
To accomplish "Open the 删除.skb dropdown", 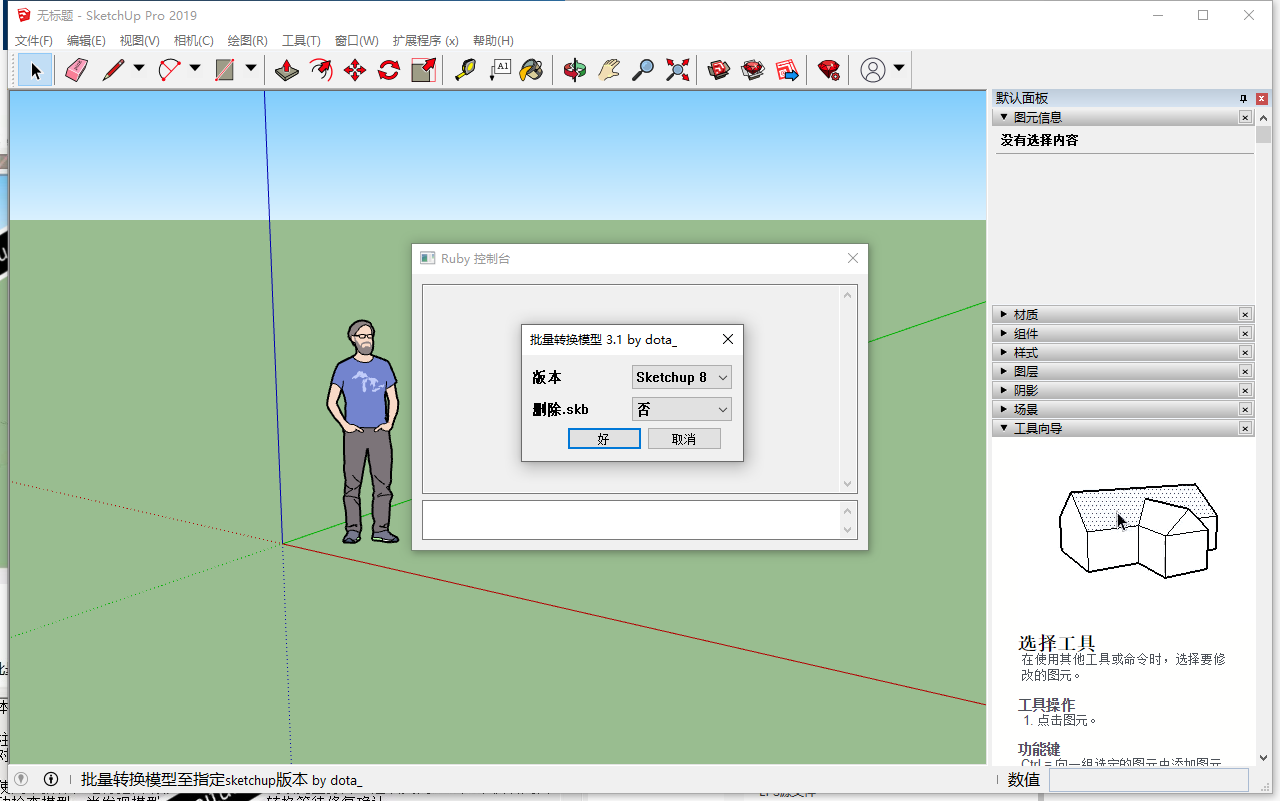I will point(682,409).
